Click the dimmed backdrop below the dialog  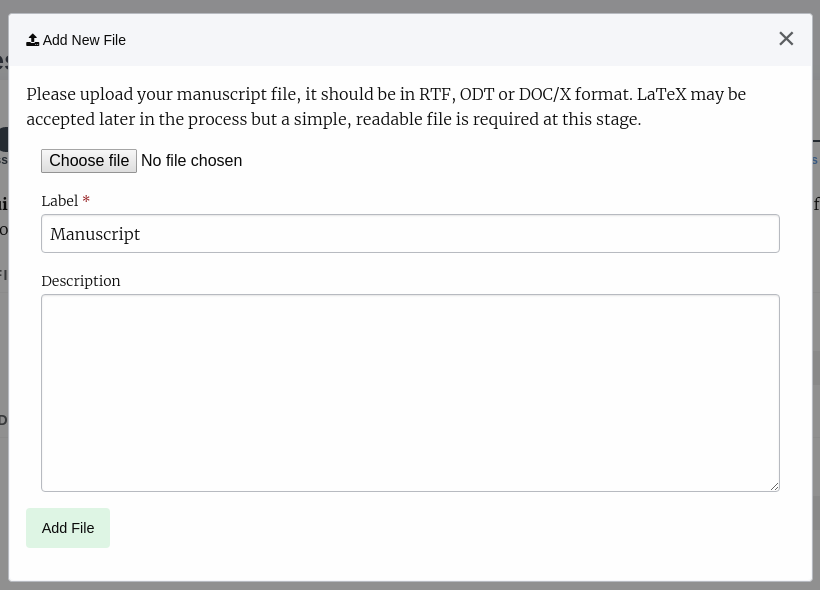click(x=410, y=586)
